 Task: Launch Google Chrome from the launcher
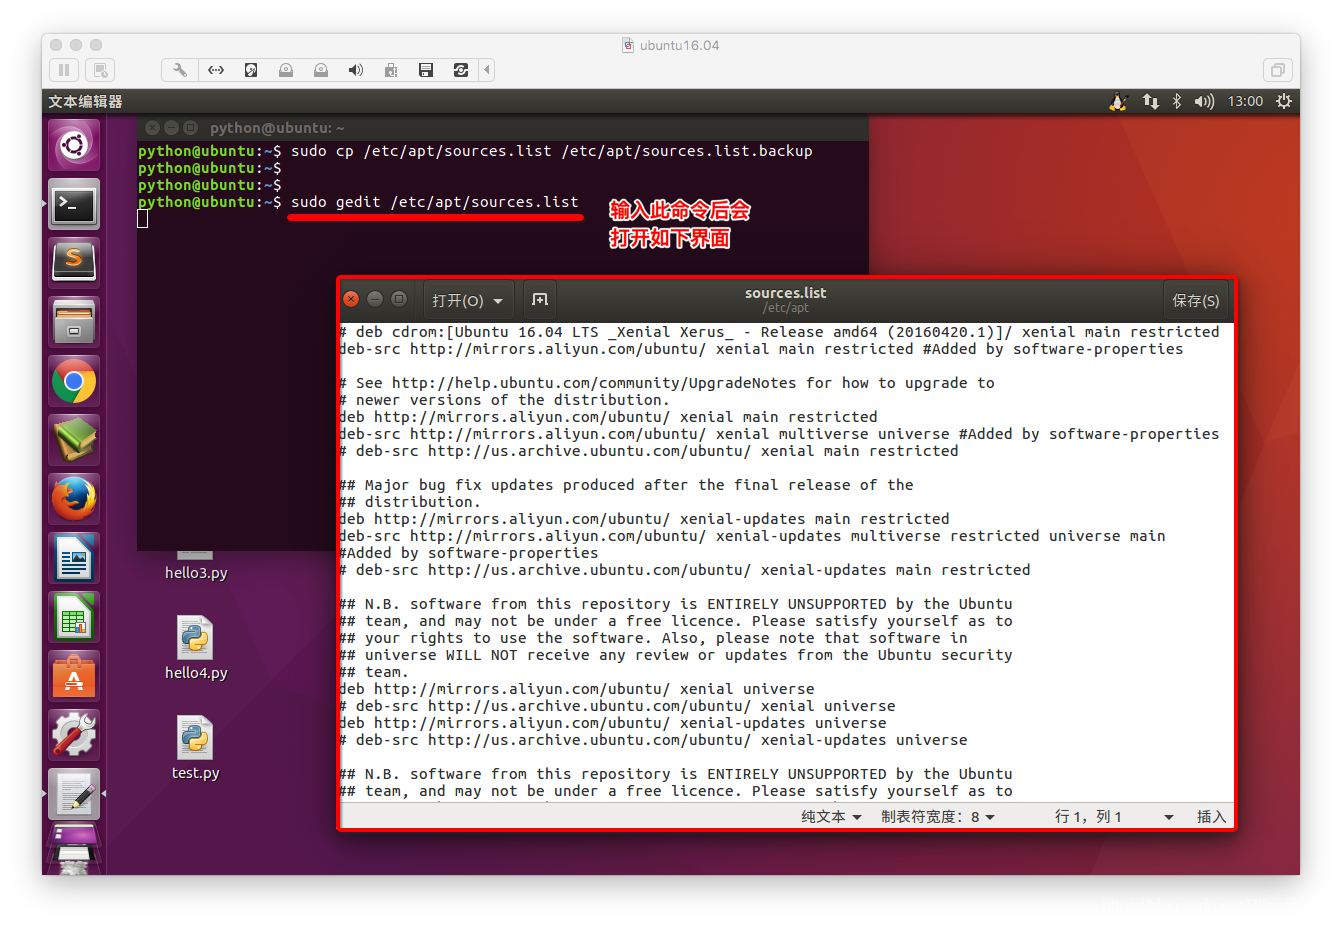[x=74, y=382]
